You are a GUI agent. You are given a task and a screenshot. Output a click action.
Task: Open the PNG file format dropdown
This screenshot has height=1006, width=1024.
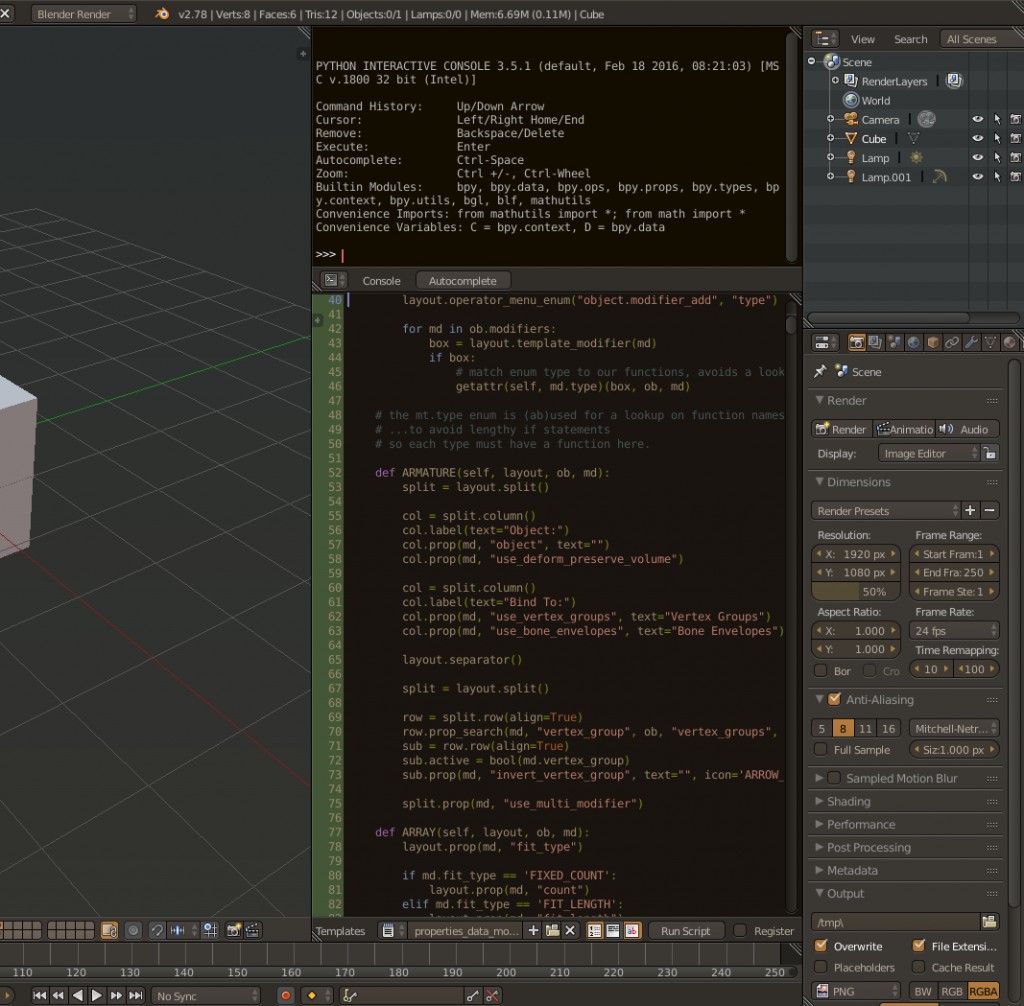click(x=855, y=990)
